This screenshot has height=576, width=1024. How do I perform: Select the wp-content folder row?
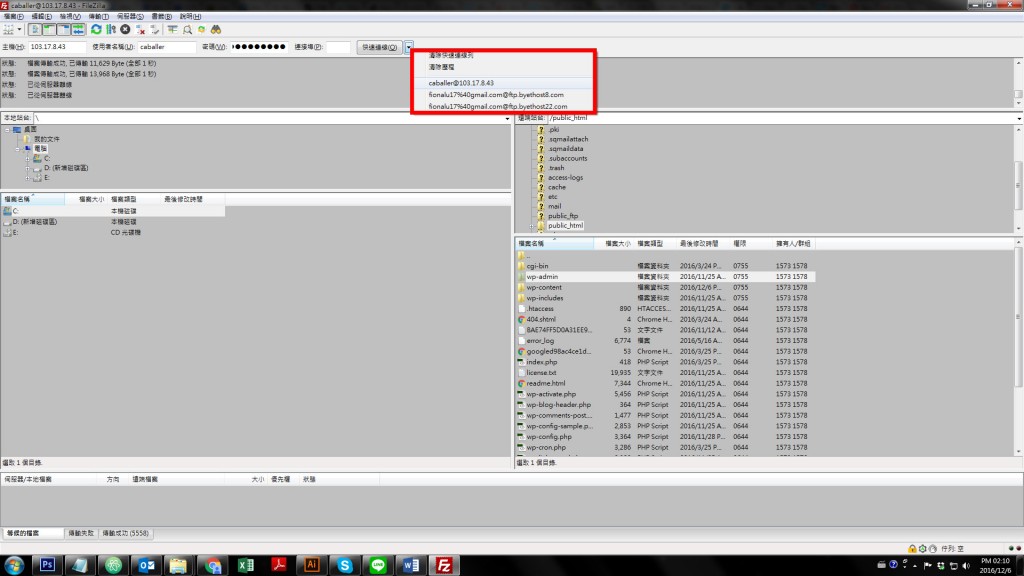click(x=665, y=287)
